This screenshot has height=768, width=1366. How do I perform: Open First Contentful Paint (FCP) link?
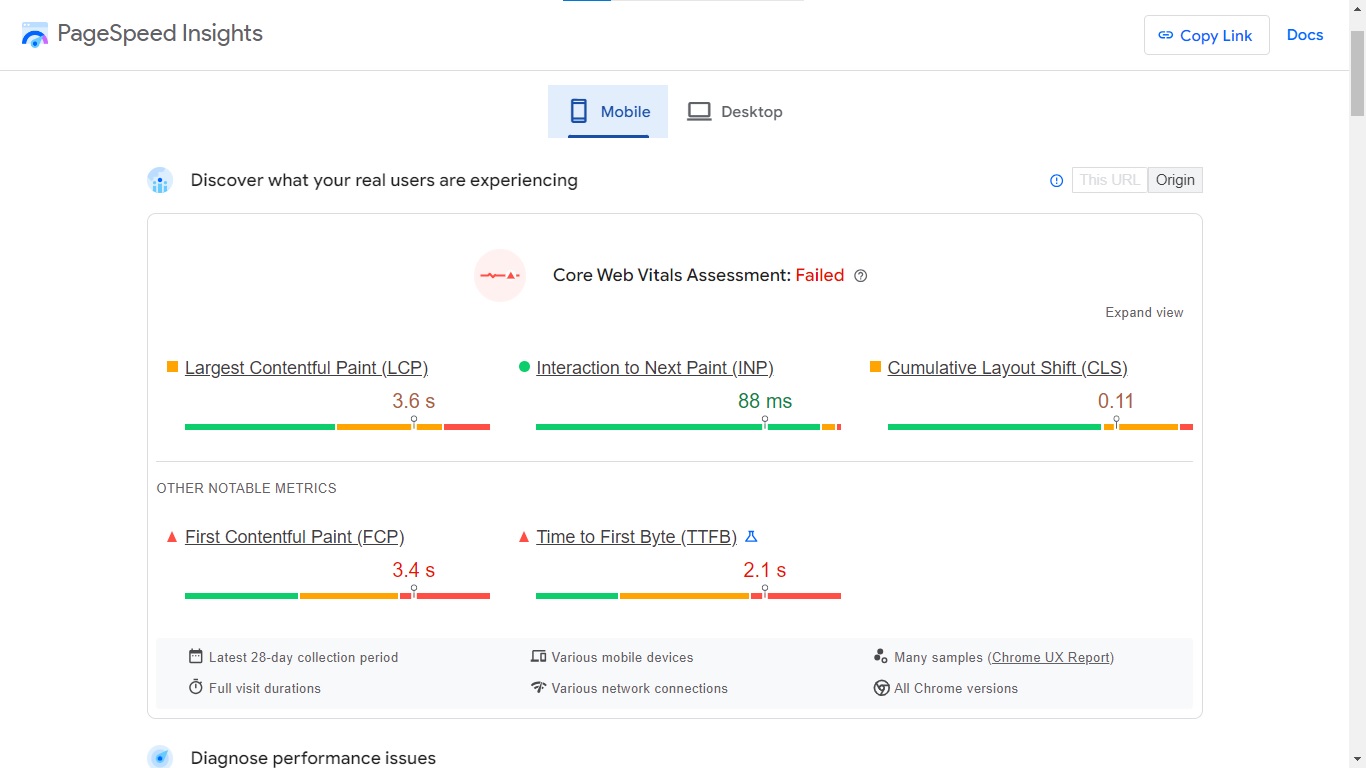click(295, 537)
